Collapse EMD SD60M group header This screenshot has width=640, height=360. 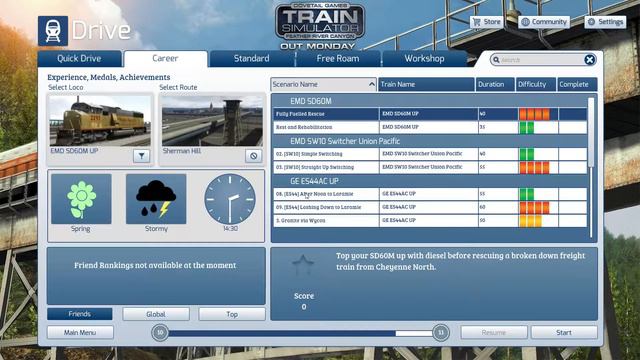pyautogui.click(x=430, y=101)
